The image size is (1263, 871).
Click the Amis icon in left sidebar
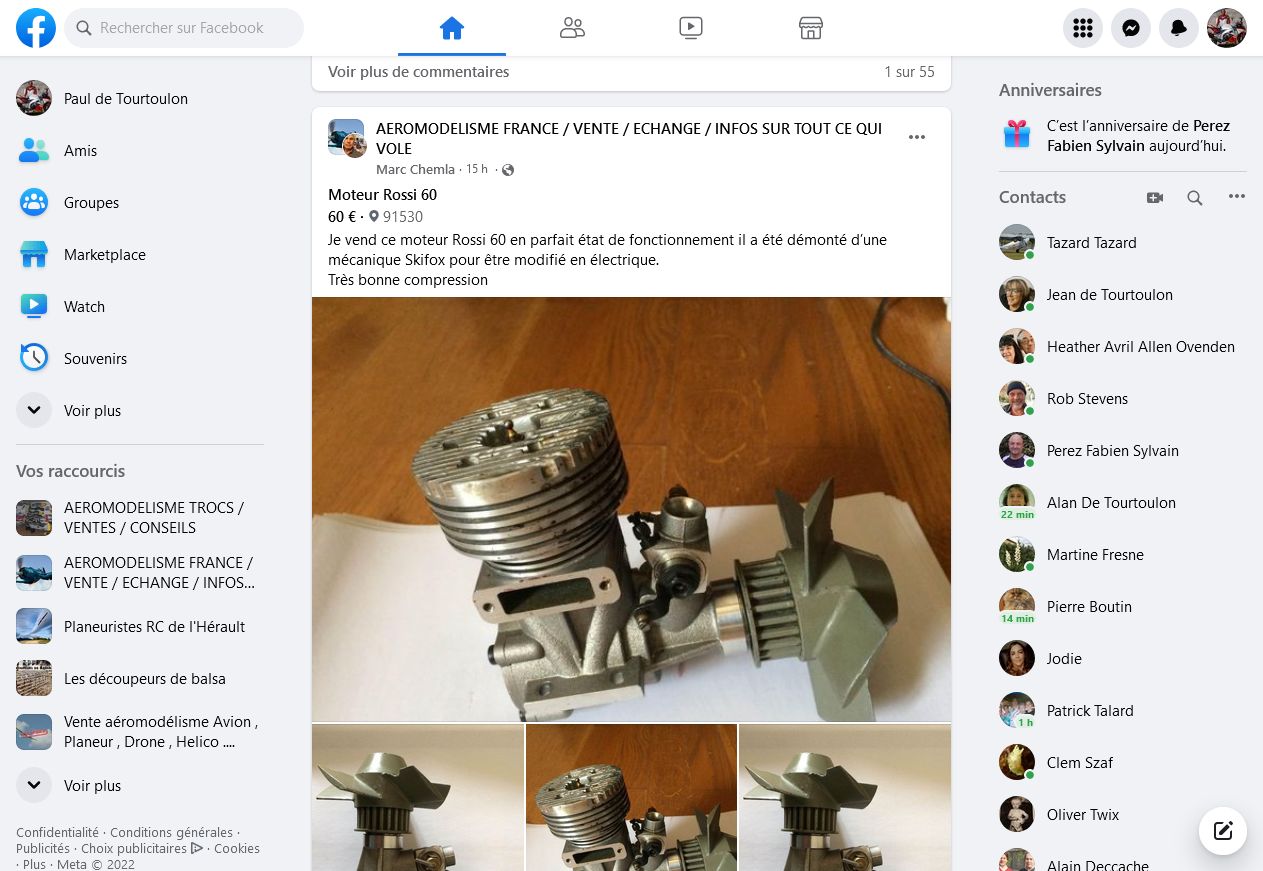pos(34,150)
